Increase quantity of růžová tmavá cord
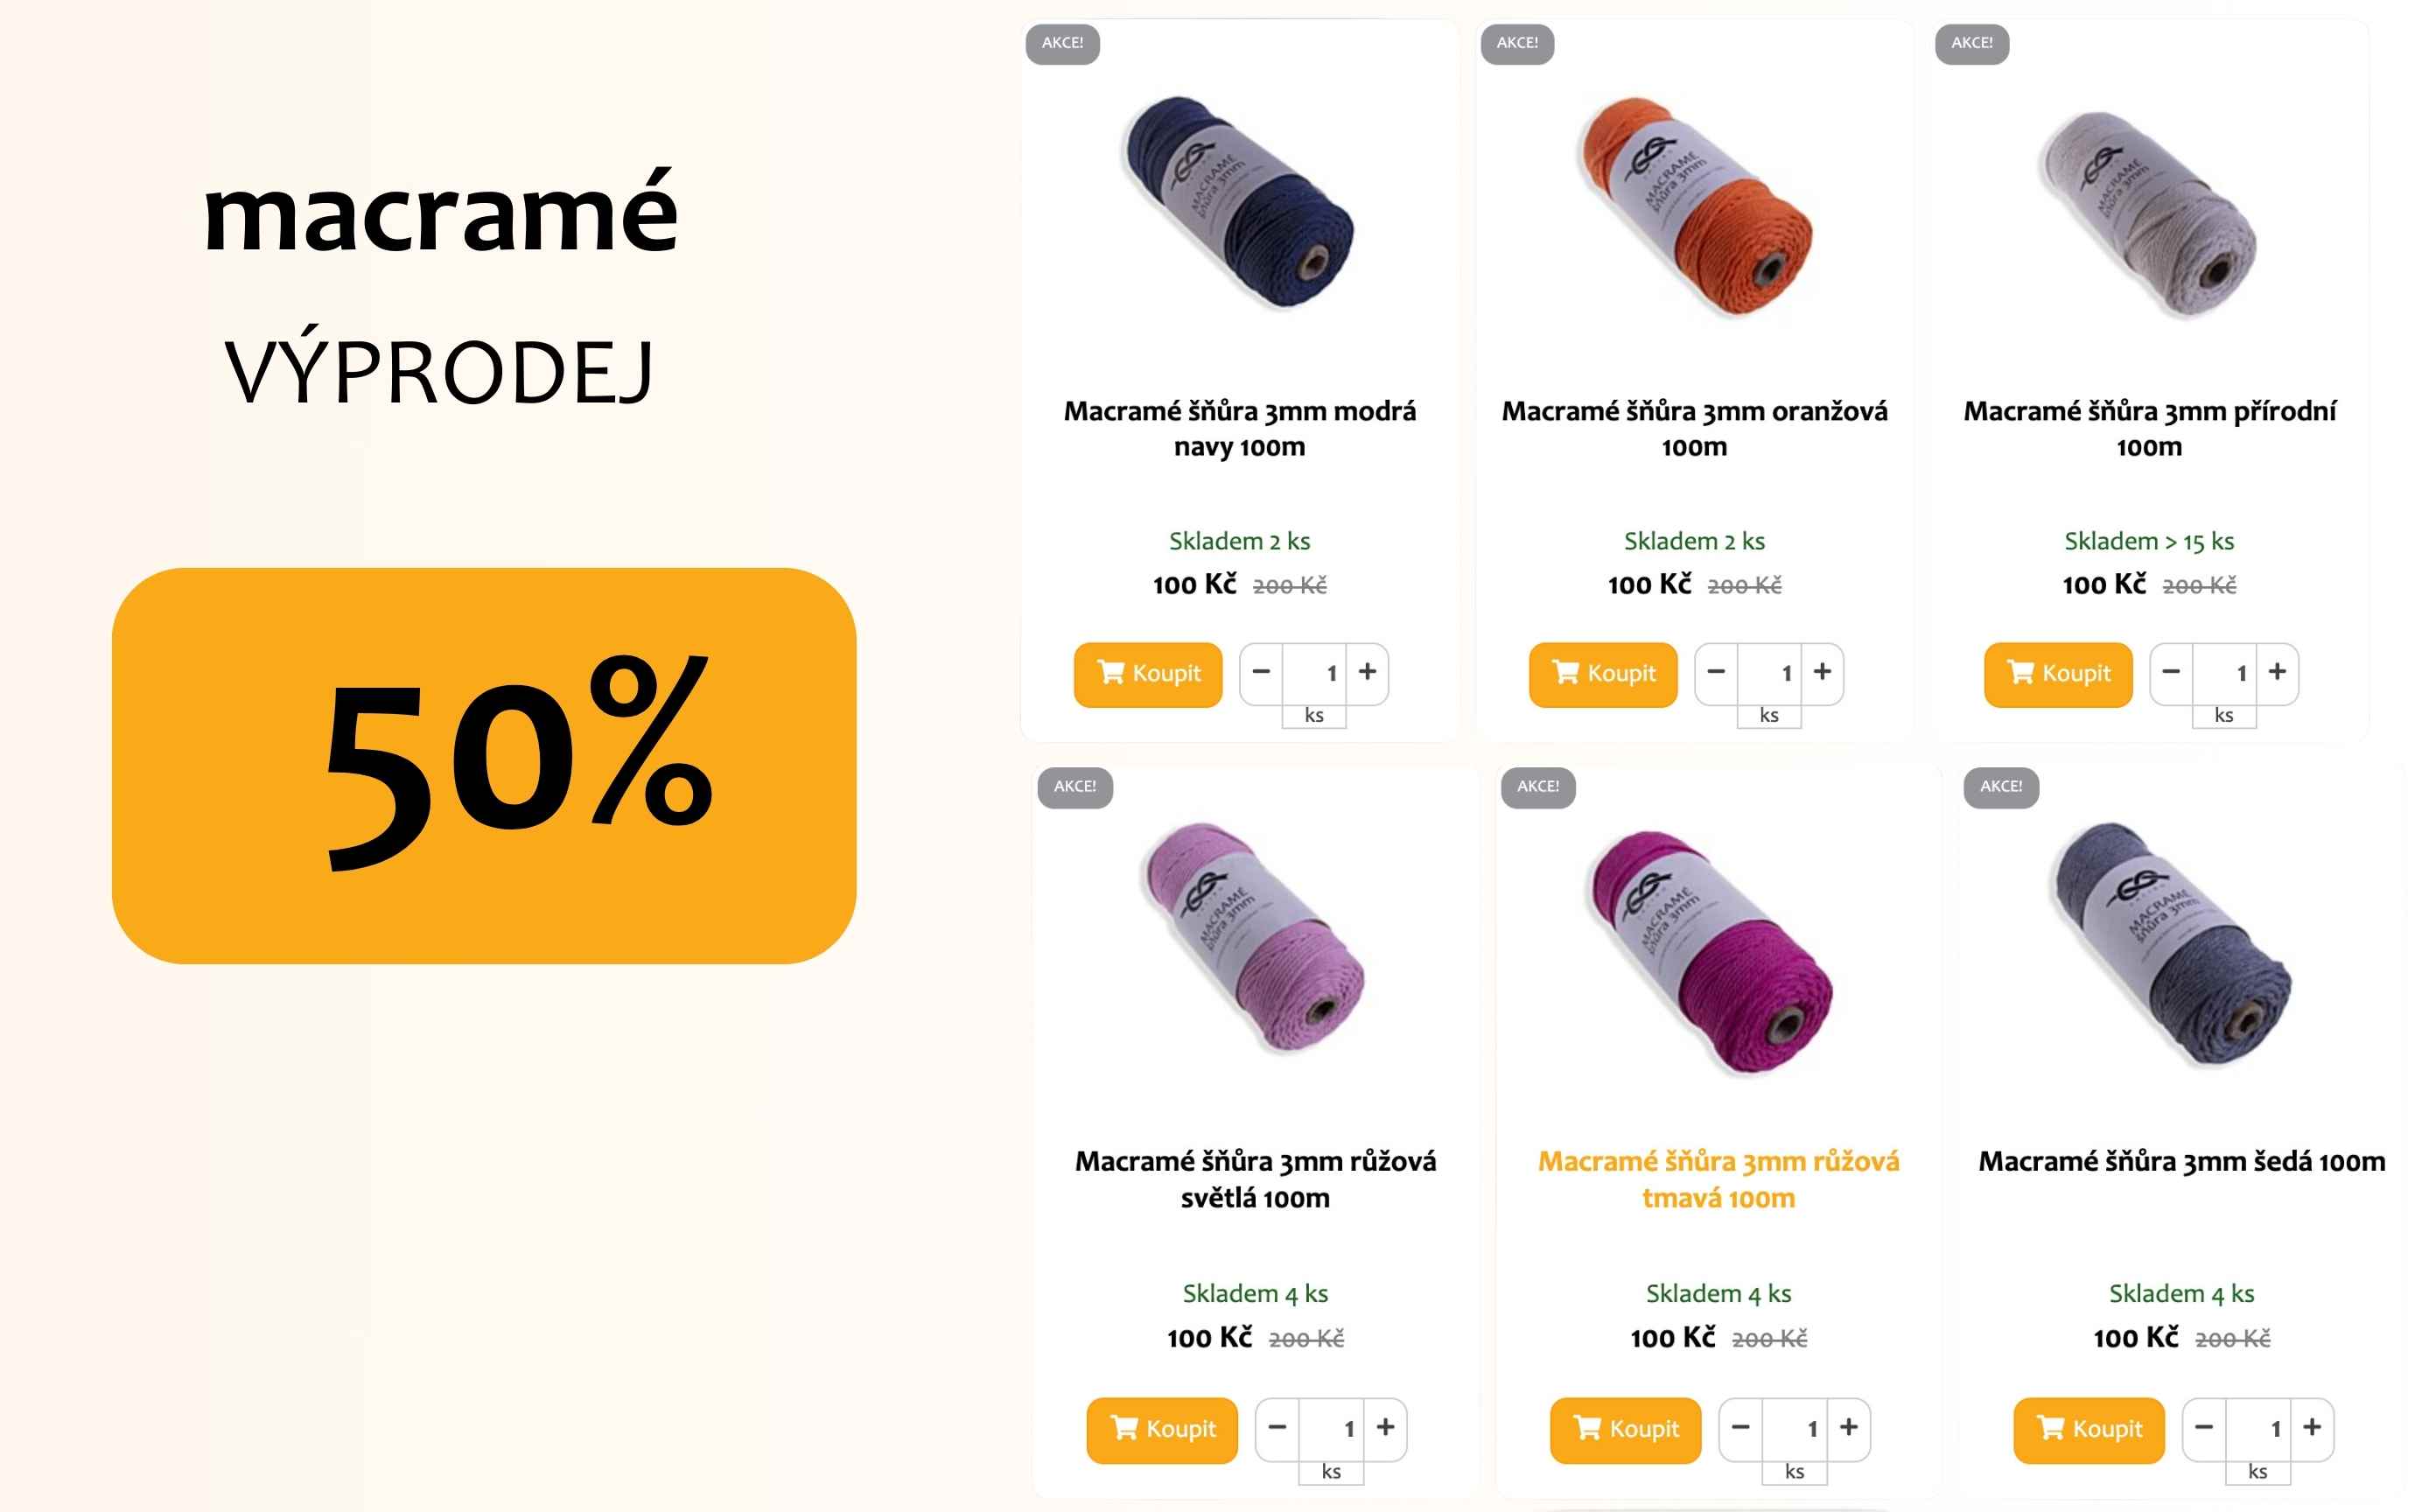 (x=1848, y=1427)
